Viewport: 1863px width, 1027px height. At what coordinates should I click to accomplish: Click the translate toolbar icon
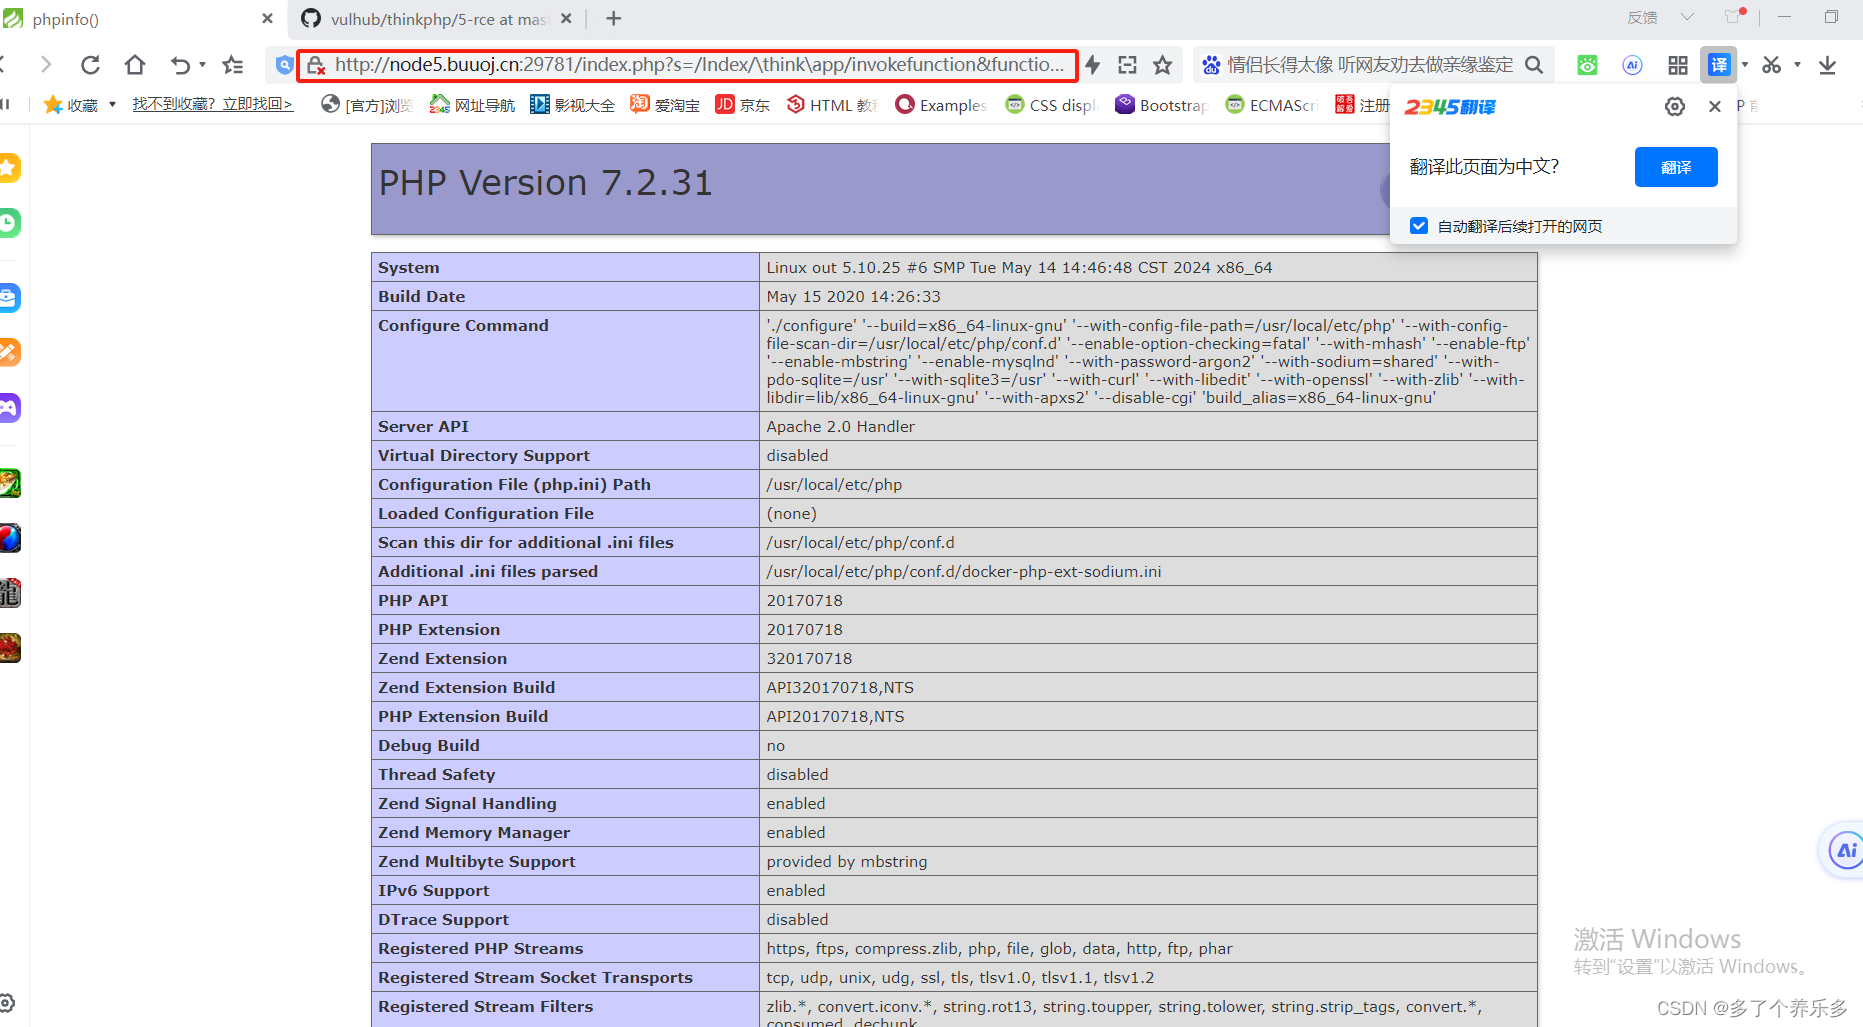pyautogui.click(x=1719, y=65)
